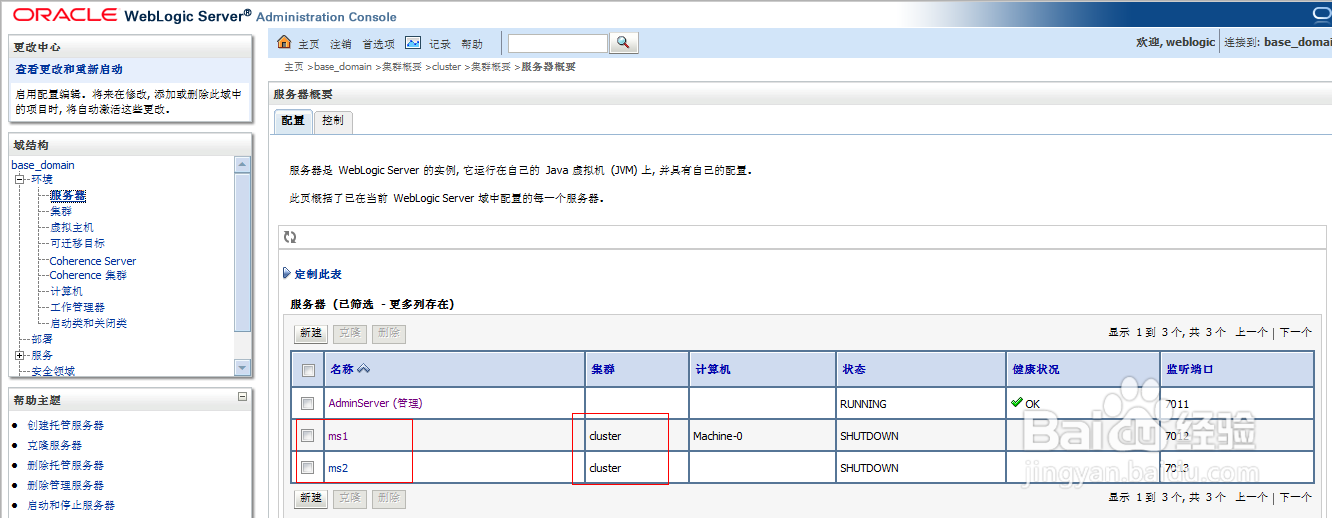Open the 帮助 toolbar item
Image resolution: width=1332 pixels, height=518 pixels.
click(x=472, y=44)
